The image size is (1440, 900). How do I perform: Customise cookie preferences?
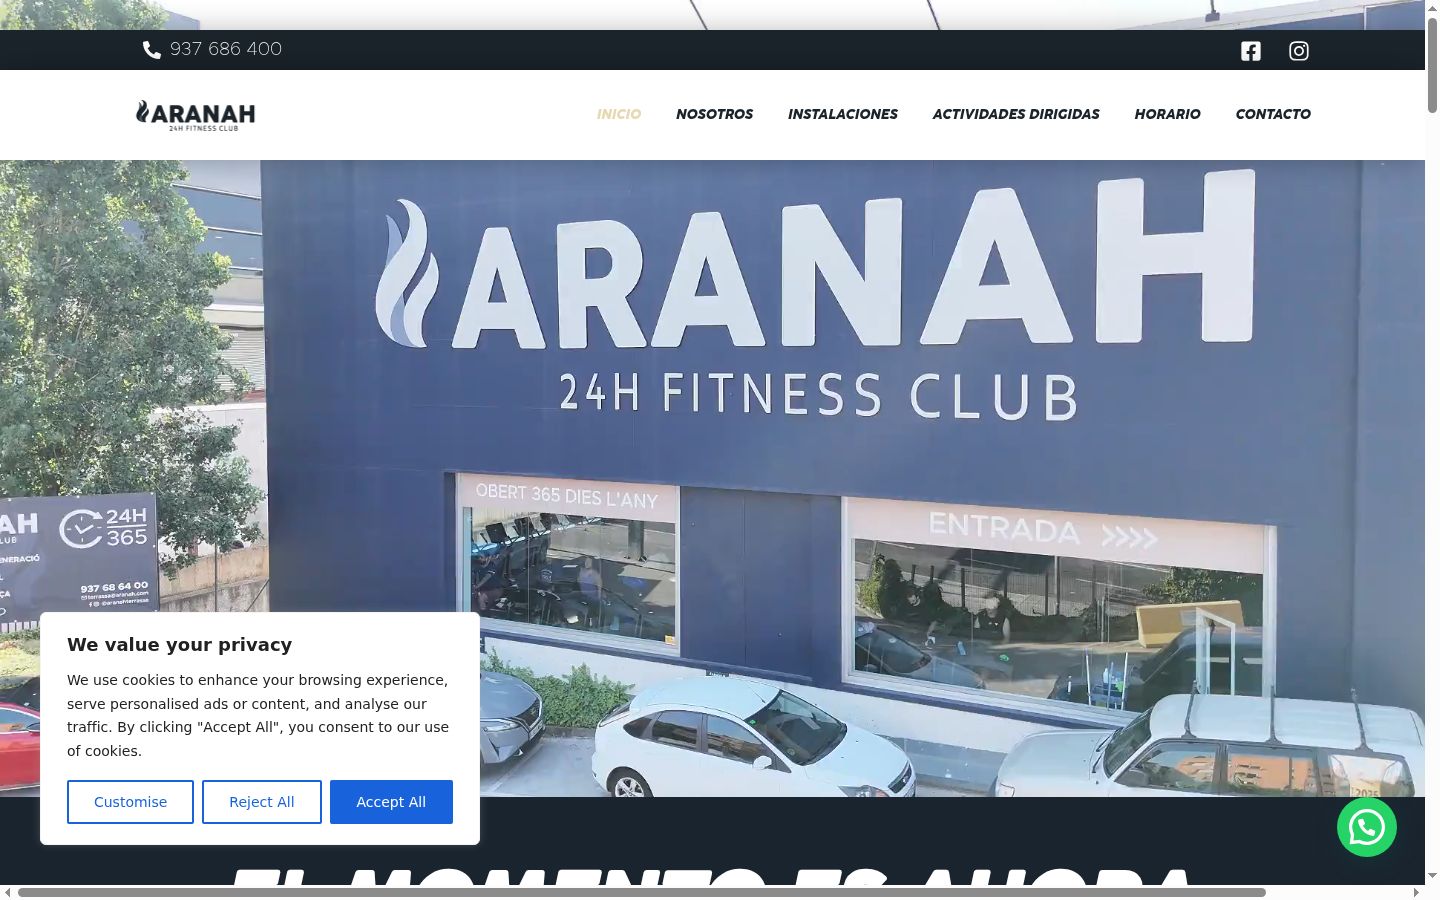130,802
